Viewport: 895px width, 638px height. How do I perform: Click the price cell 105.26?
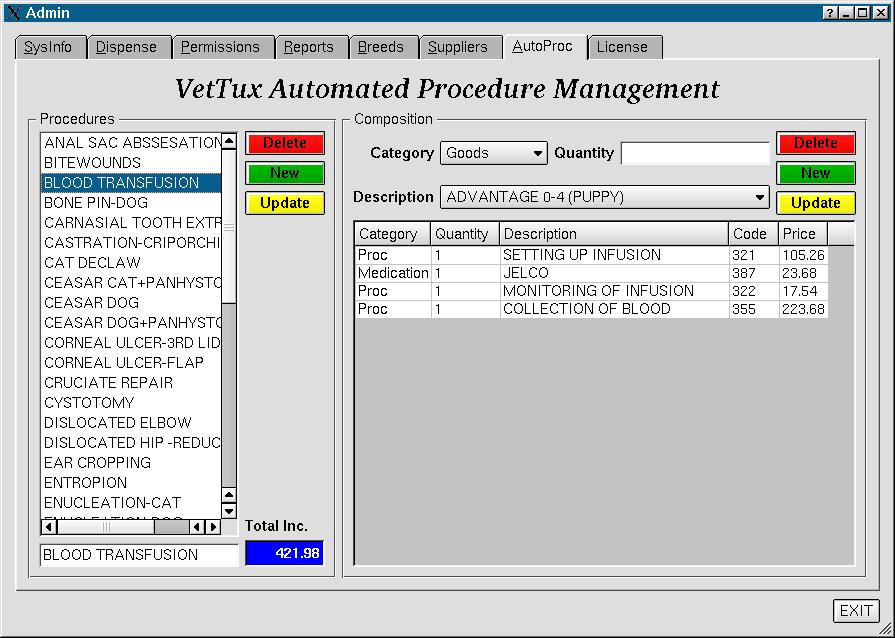coord(803,255)
